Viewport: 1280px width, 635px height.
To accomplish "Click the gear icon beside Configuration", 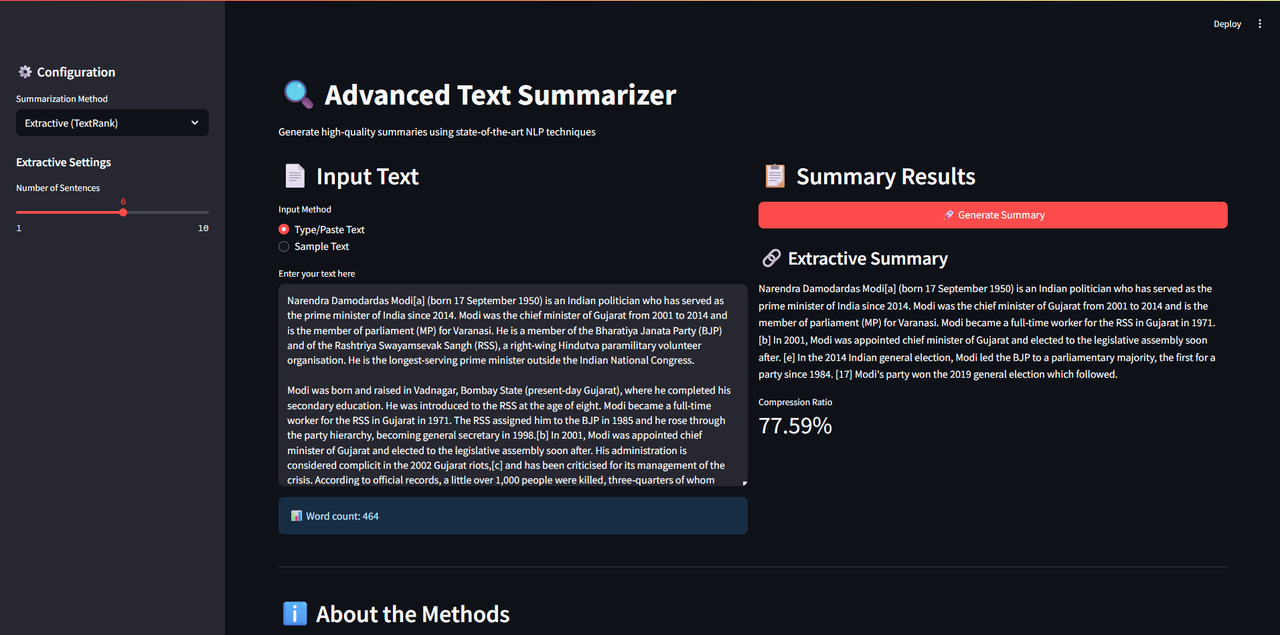I will pos(24,71).
